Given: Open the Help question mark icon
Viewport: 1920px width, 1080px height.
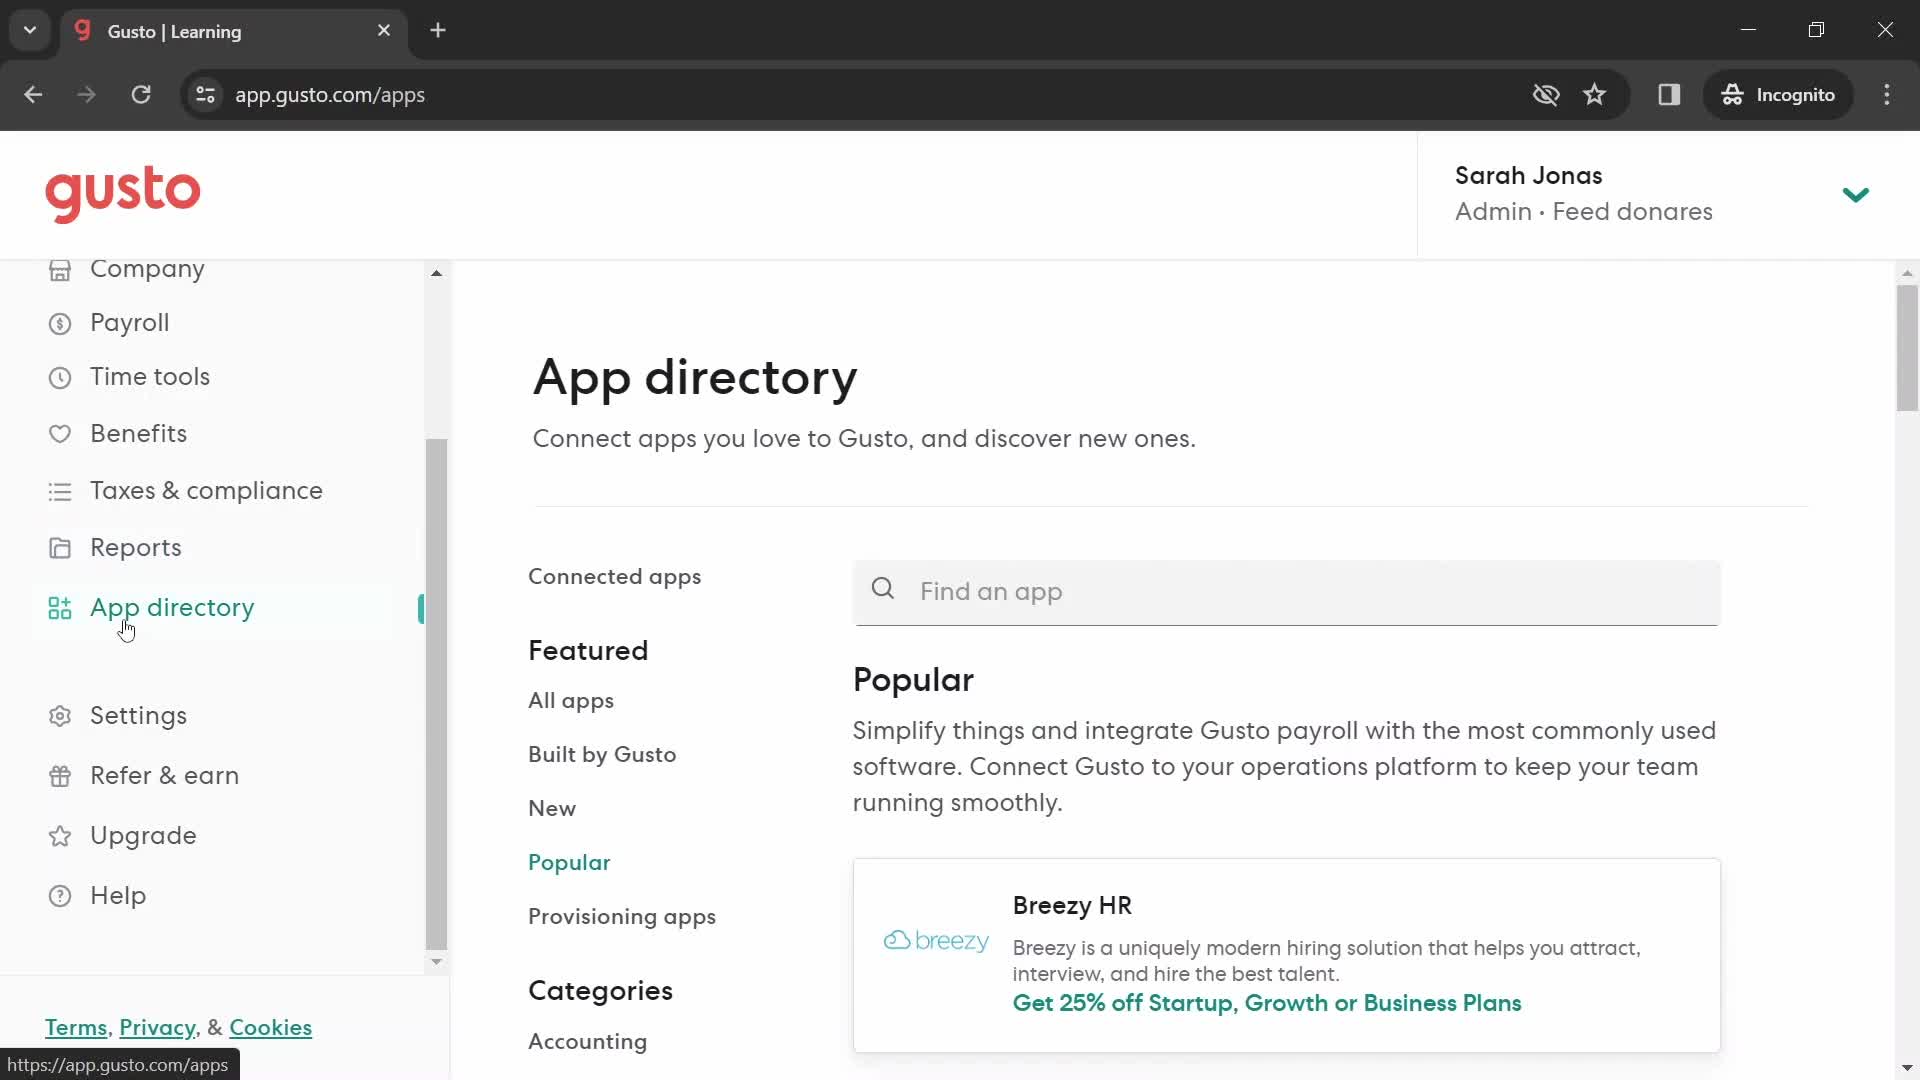Looking at the screenshot, I should [x=60, y=896].
